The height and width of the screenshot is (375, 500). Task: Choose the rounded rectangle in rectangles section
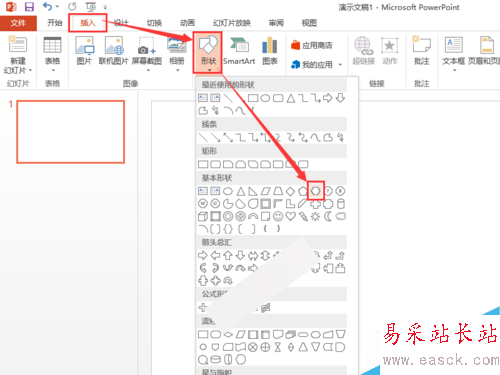(215, 164)
